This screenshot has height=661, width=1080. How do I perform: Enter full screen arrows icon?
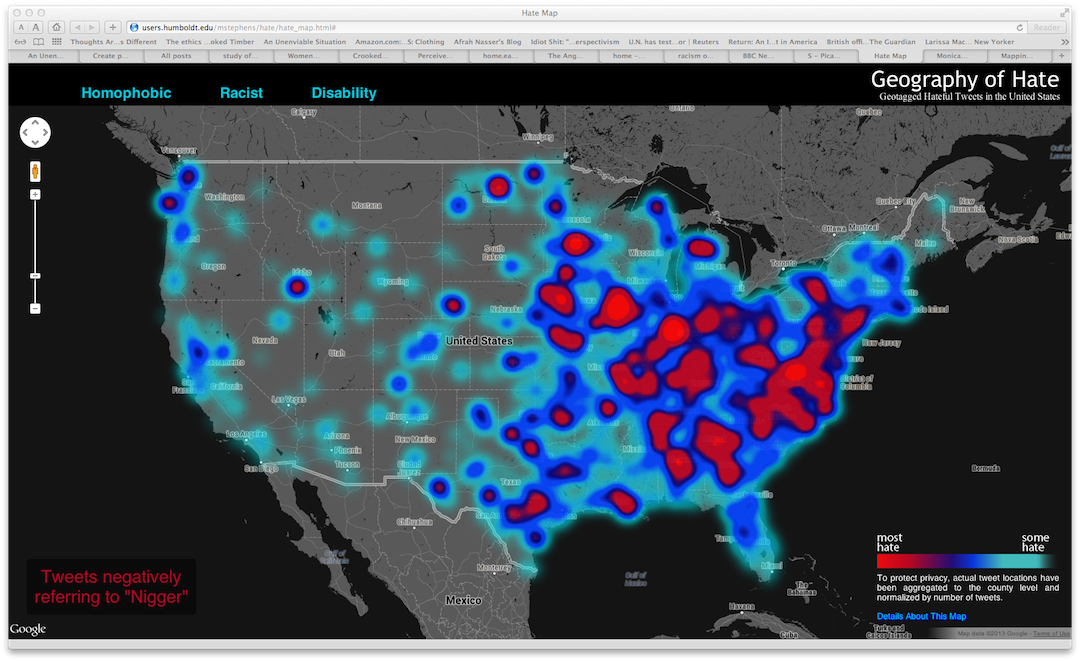click(x=1064, y=13)
